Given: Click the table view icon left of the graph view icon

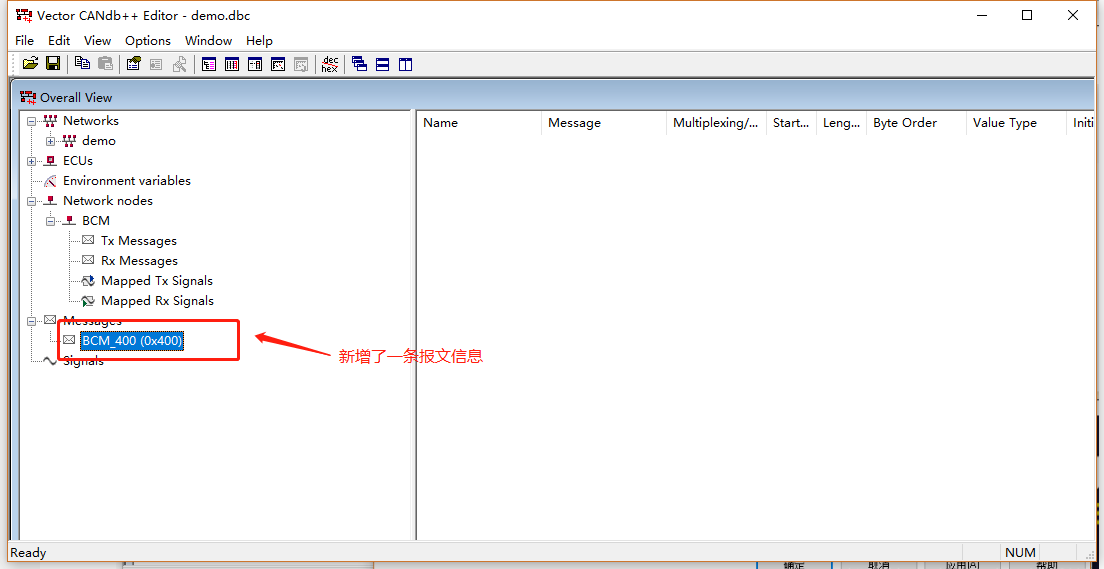Looking at the screenshot, I should (x=255, y=65).
